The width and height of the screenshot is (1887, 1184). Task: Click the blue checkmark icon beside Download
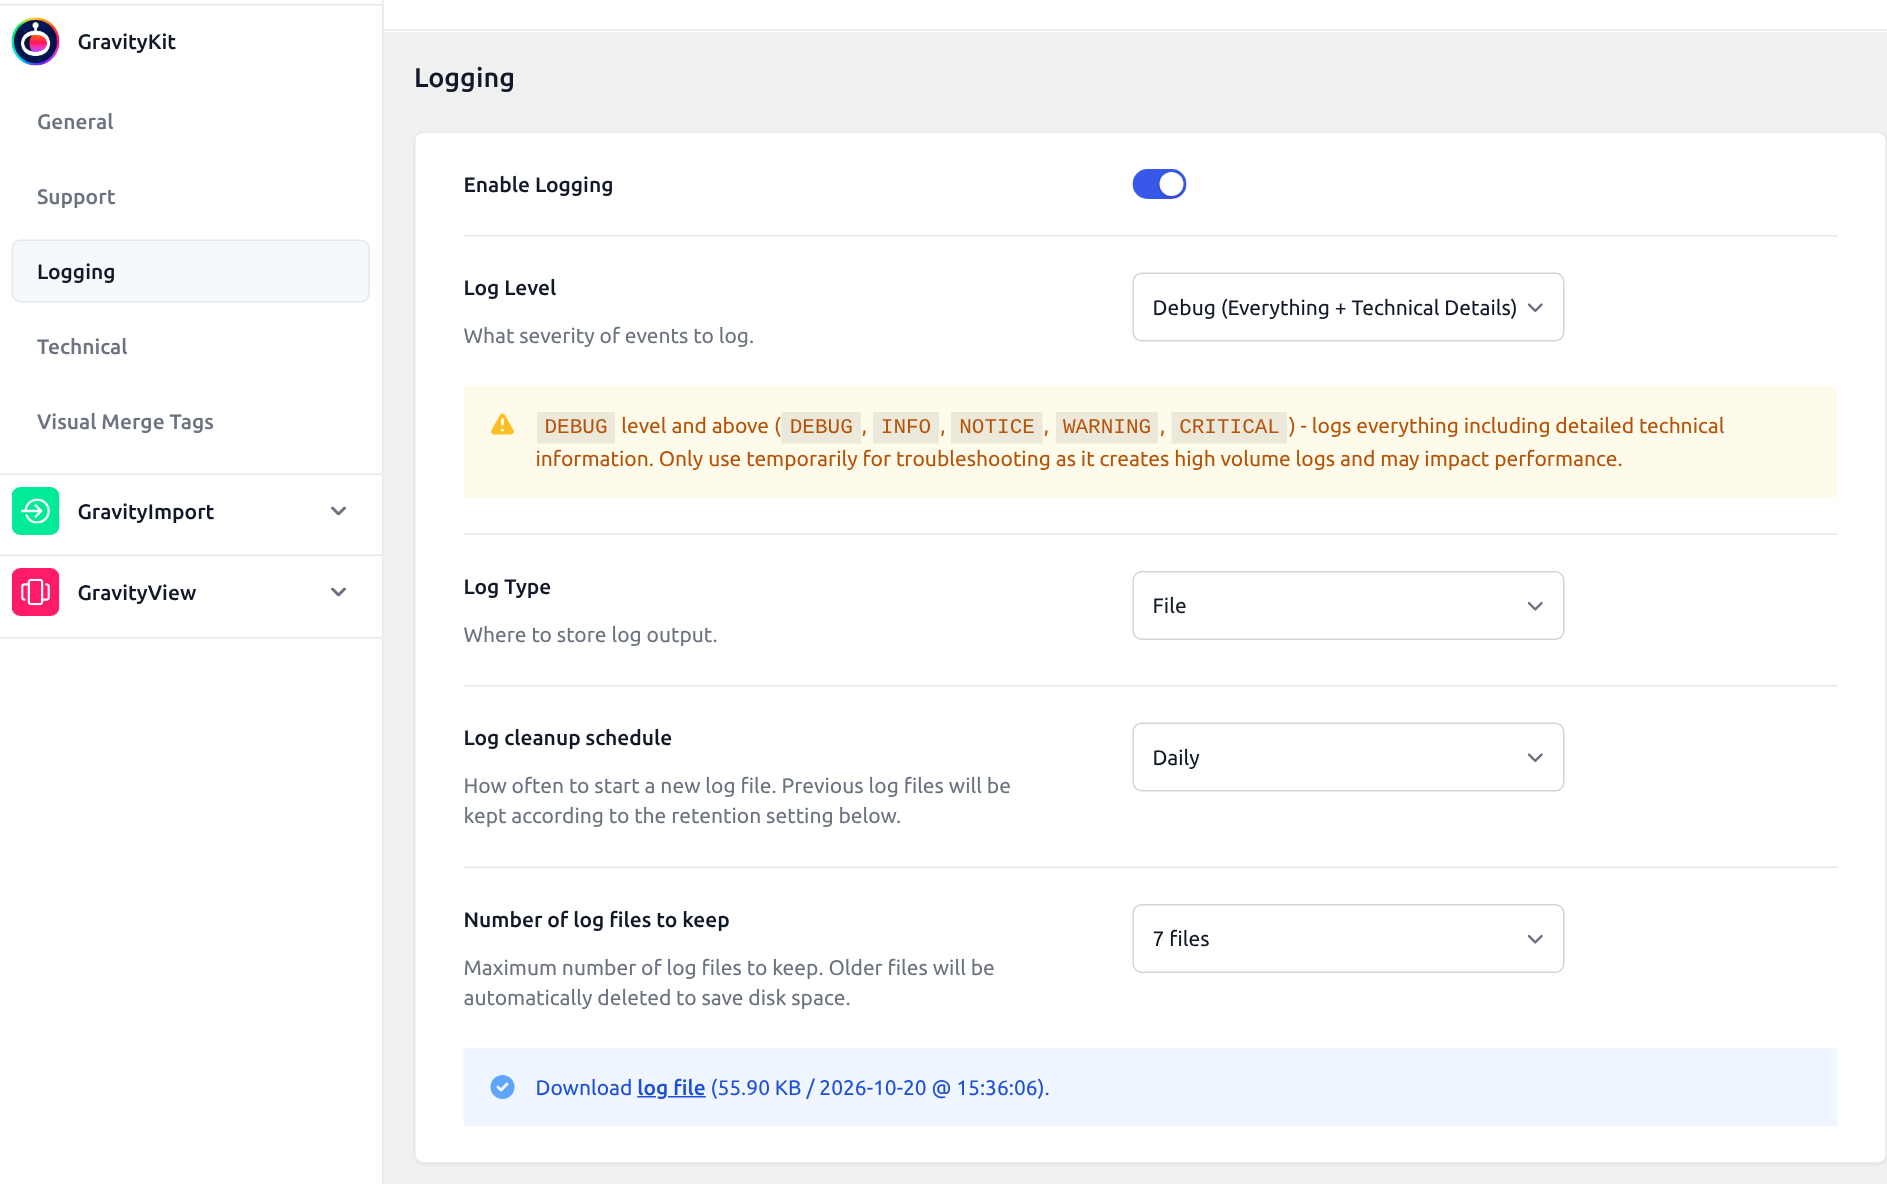tap(502, 1087)
